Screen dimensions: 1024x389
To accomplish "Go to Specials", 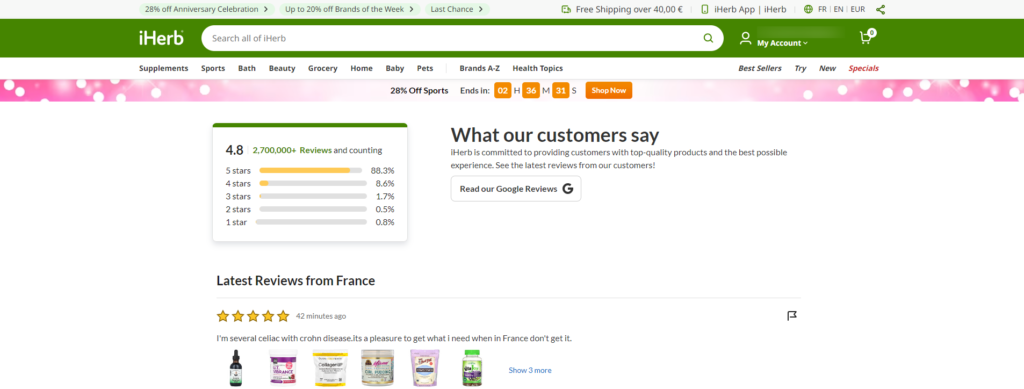I will (863, 68).
